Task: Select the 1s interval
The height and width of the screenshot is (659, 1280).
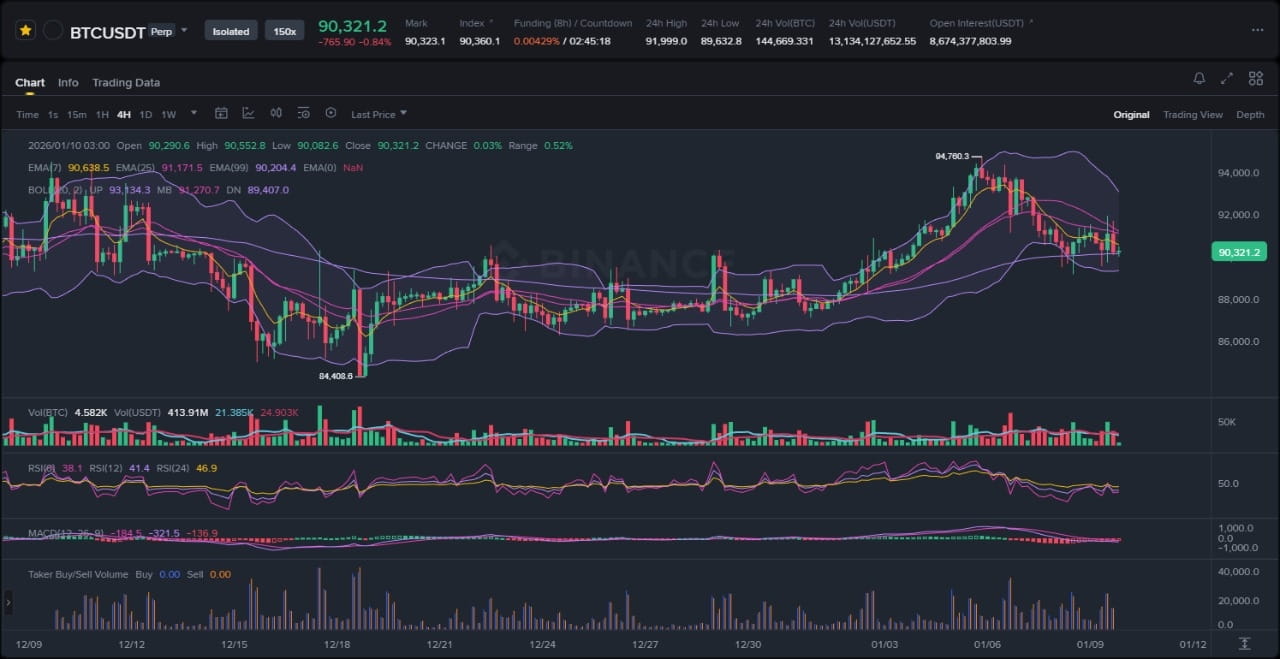Action: [x=53, y=114]
